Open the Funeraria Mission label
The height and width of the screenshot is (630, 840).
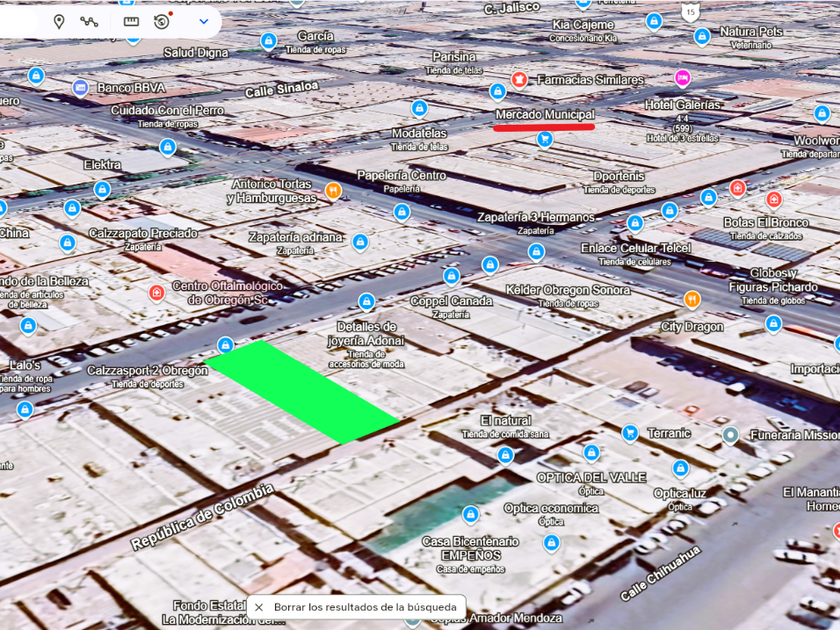[x=795, y=435]
